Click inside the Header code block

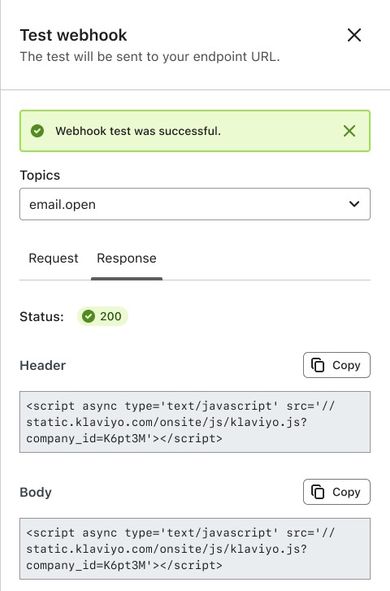click(195, 422)
